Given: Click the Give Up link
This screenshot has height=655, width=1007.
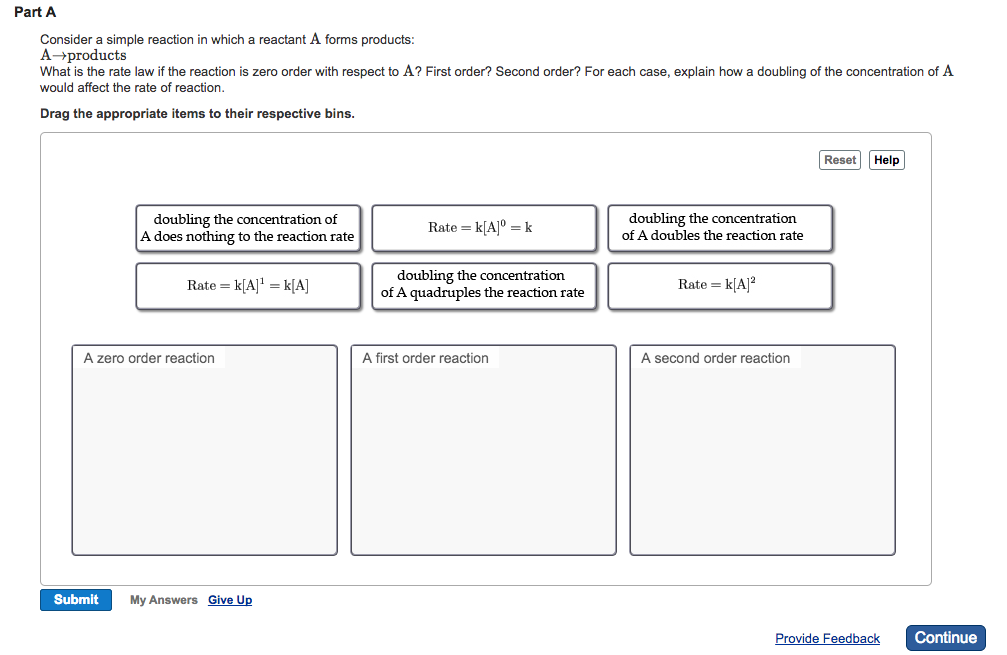Looking at the screenshot, I should tap(229, 599).
